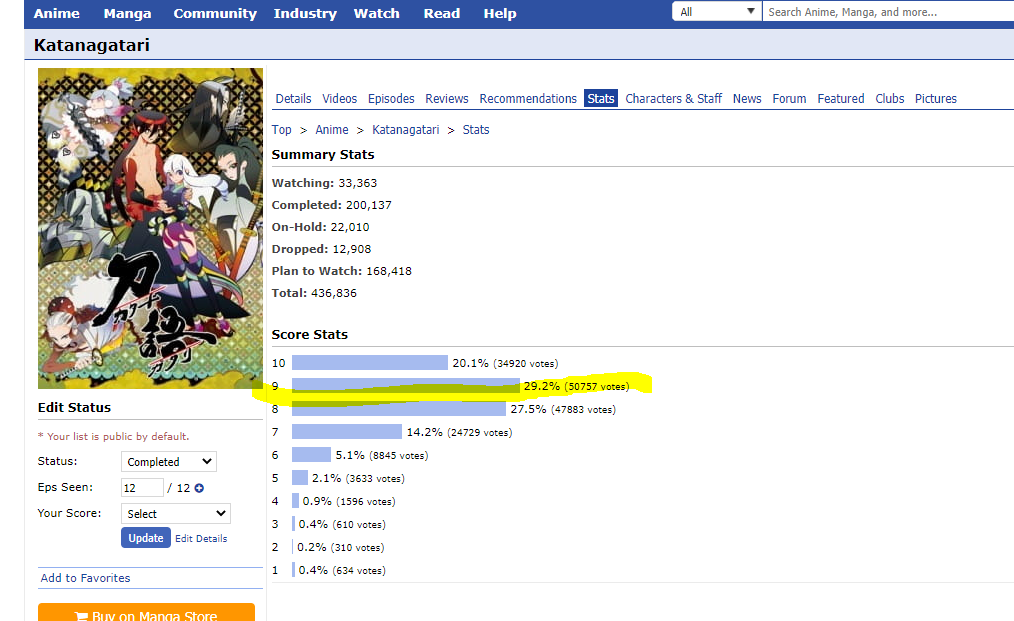This screenshot has height=621, width=1014.
Task: Switch to the Pictures tab
Action: pos(936,98)
